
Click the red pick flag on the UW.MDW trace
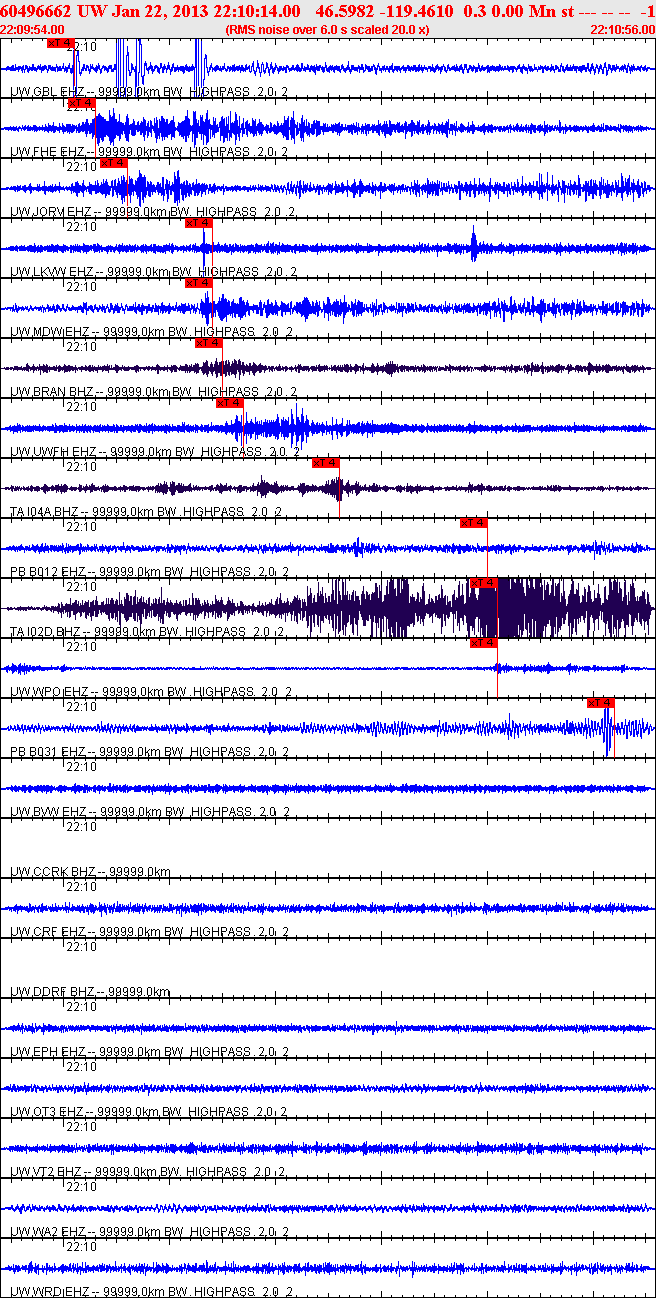coord(198,283)
